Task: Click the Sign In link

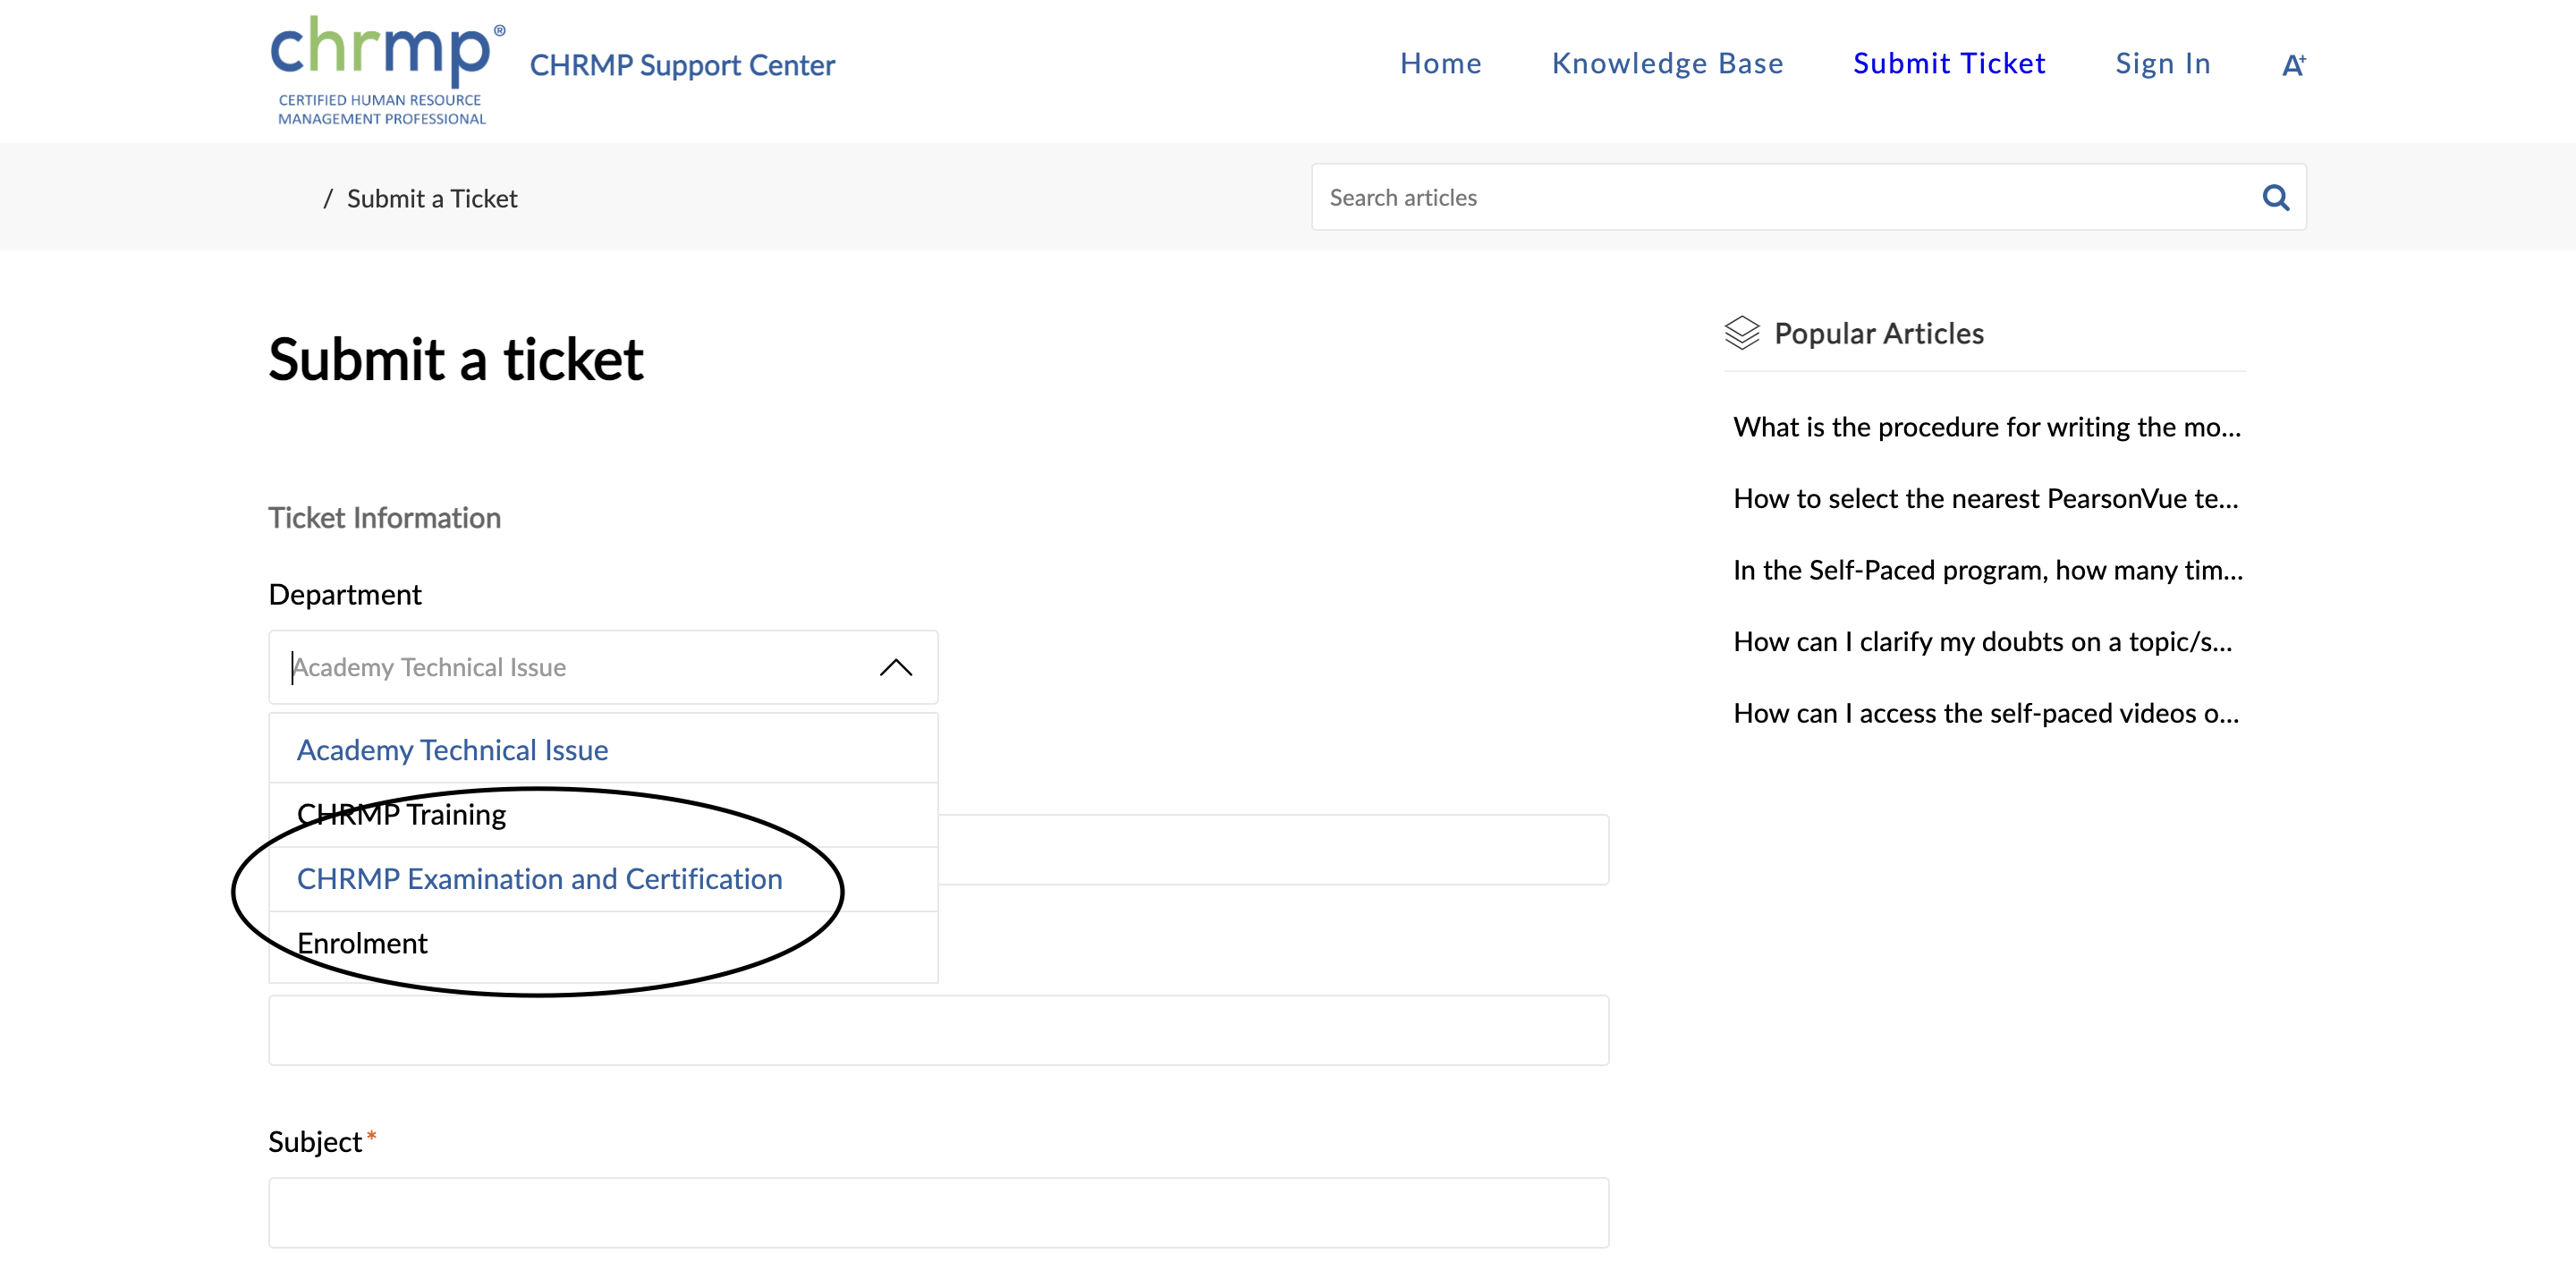Action: coord(2162,64)
